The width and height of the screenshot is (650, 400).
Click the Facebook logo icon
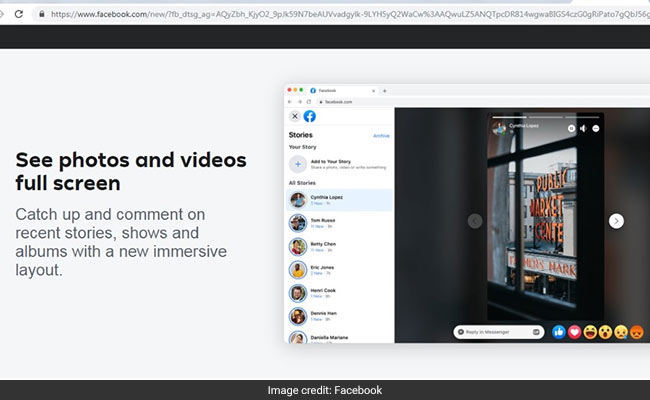[x=310, y=116]
